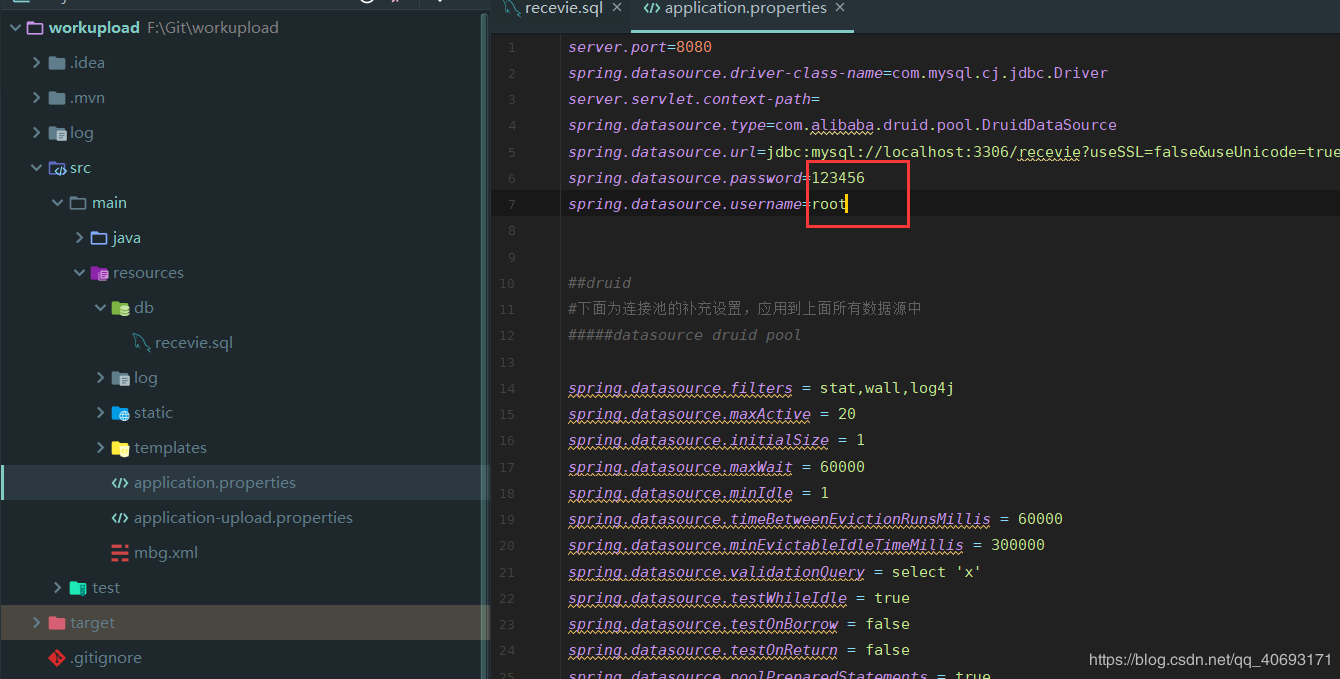This screenshot has height=679, width=1340.
Task: Click the minEvictableIdleTimeMillis = 300000 line
Action: [806, 545]
